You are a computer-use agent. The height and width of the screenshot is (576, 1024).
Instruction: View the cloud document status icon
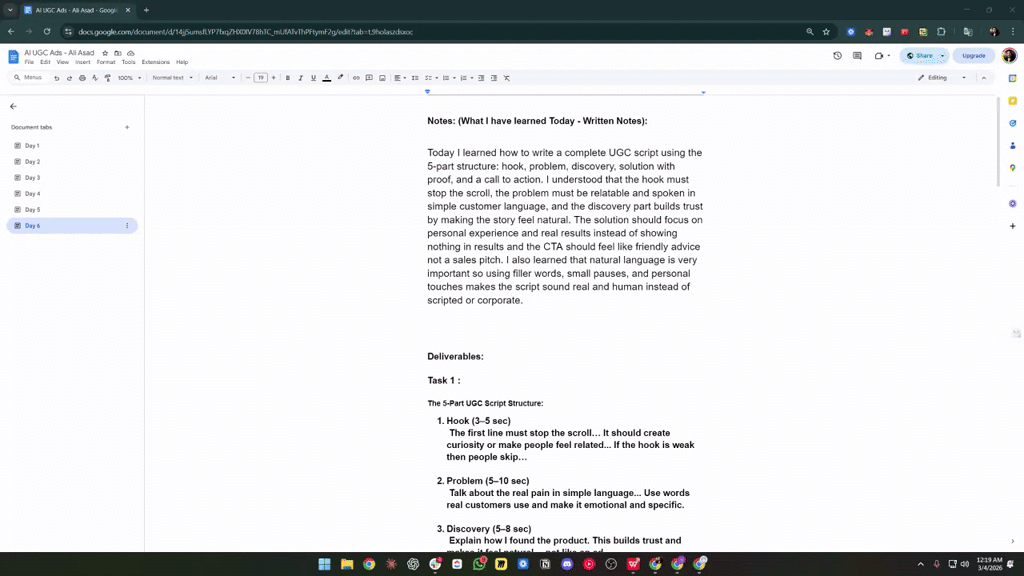click(x=131, y=53)
